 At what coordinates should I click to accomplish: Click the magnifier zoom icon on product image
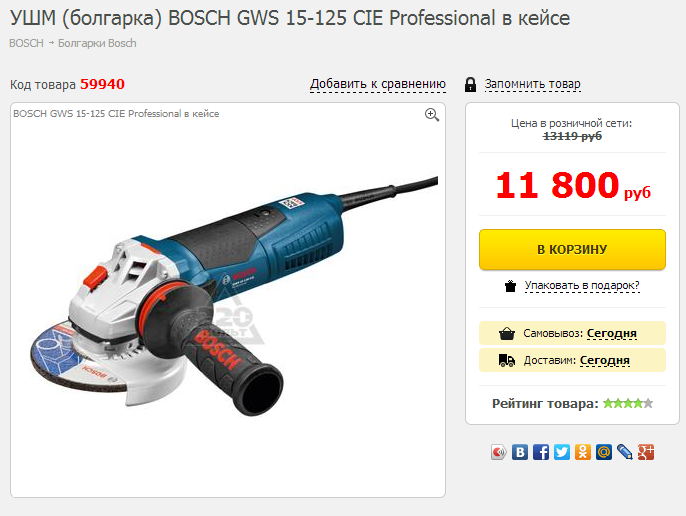(x=432, y=115)
